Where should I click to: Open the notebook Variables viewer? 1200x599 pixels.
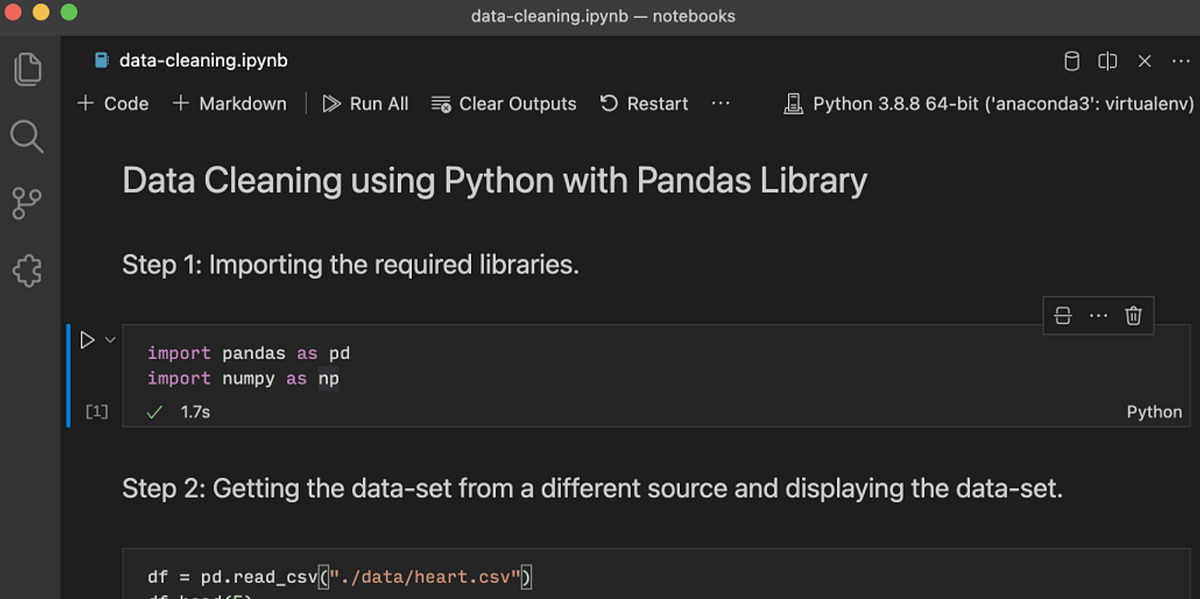(1071, 61)
